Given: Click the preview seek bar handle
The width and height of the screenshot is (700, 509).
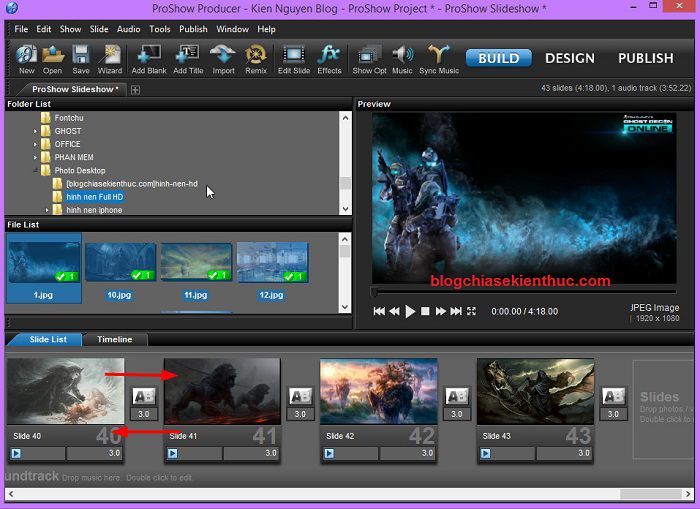Looking at the screenshot, I should tap(374, 292).
